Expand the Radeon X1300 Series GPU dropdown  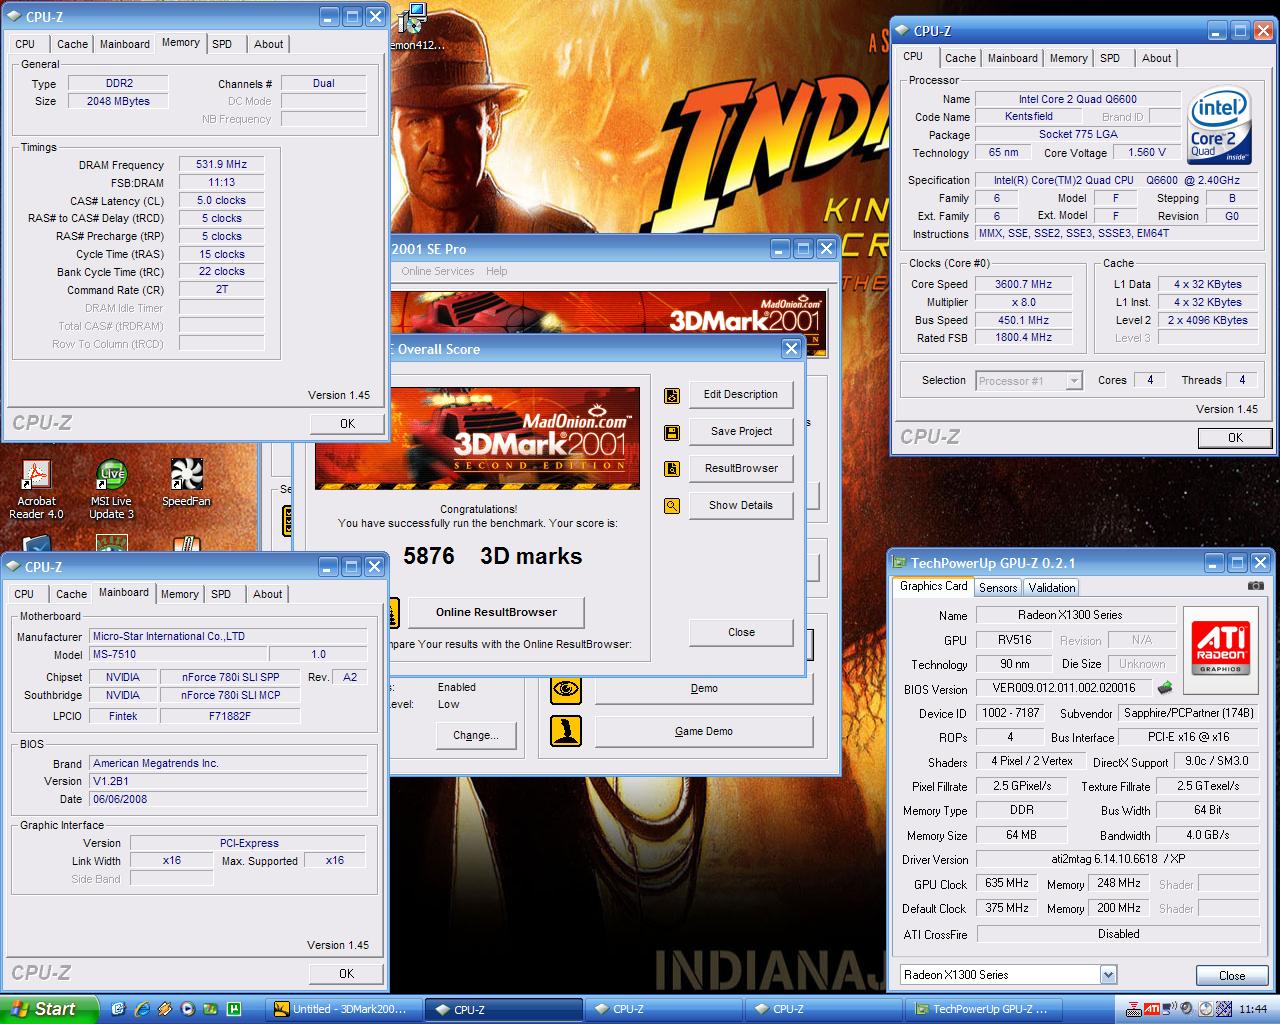click(x=1107, y=975)
